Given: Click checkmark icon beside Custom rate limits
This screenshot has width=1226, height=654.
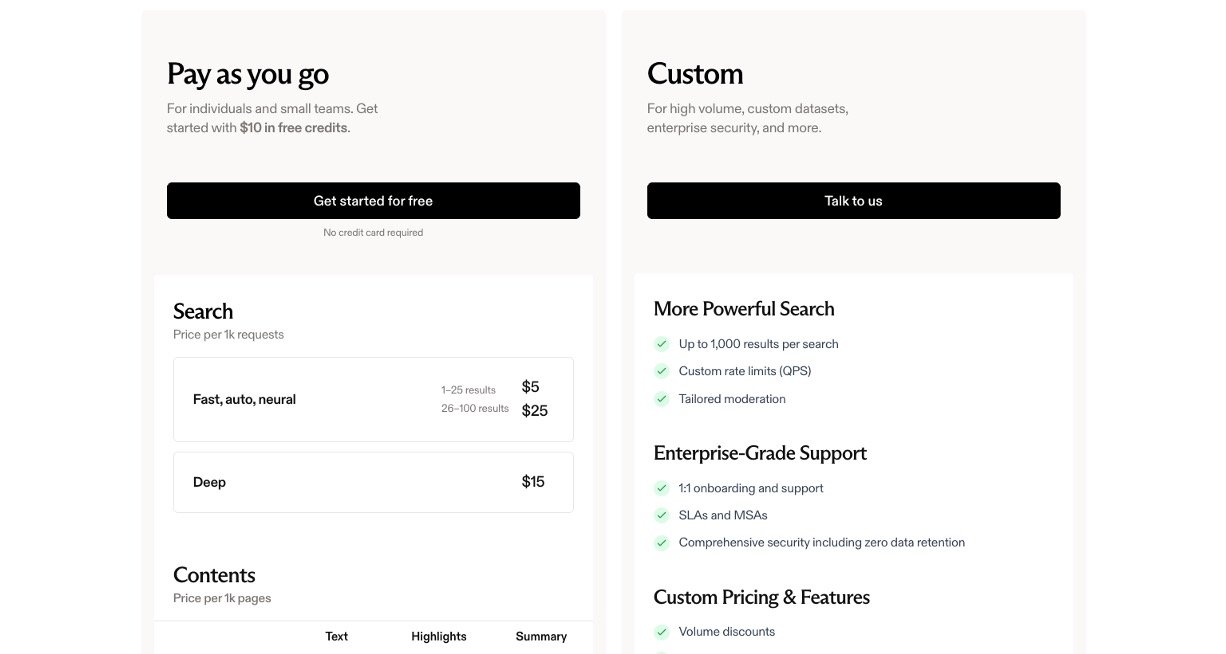Looking at the screenshot, I should [x=661, y=371].
